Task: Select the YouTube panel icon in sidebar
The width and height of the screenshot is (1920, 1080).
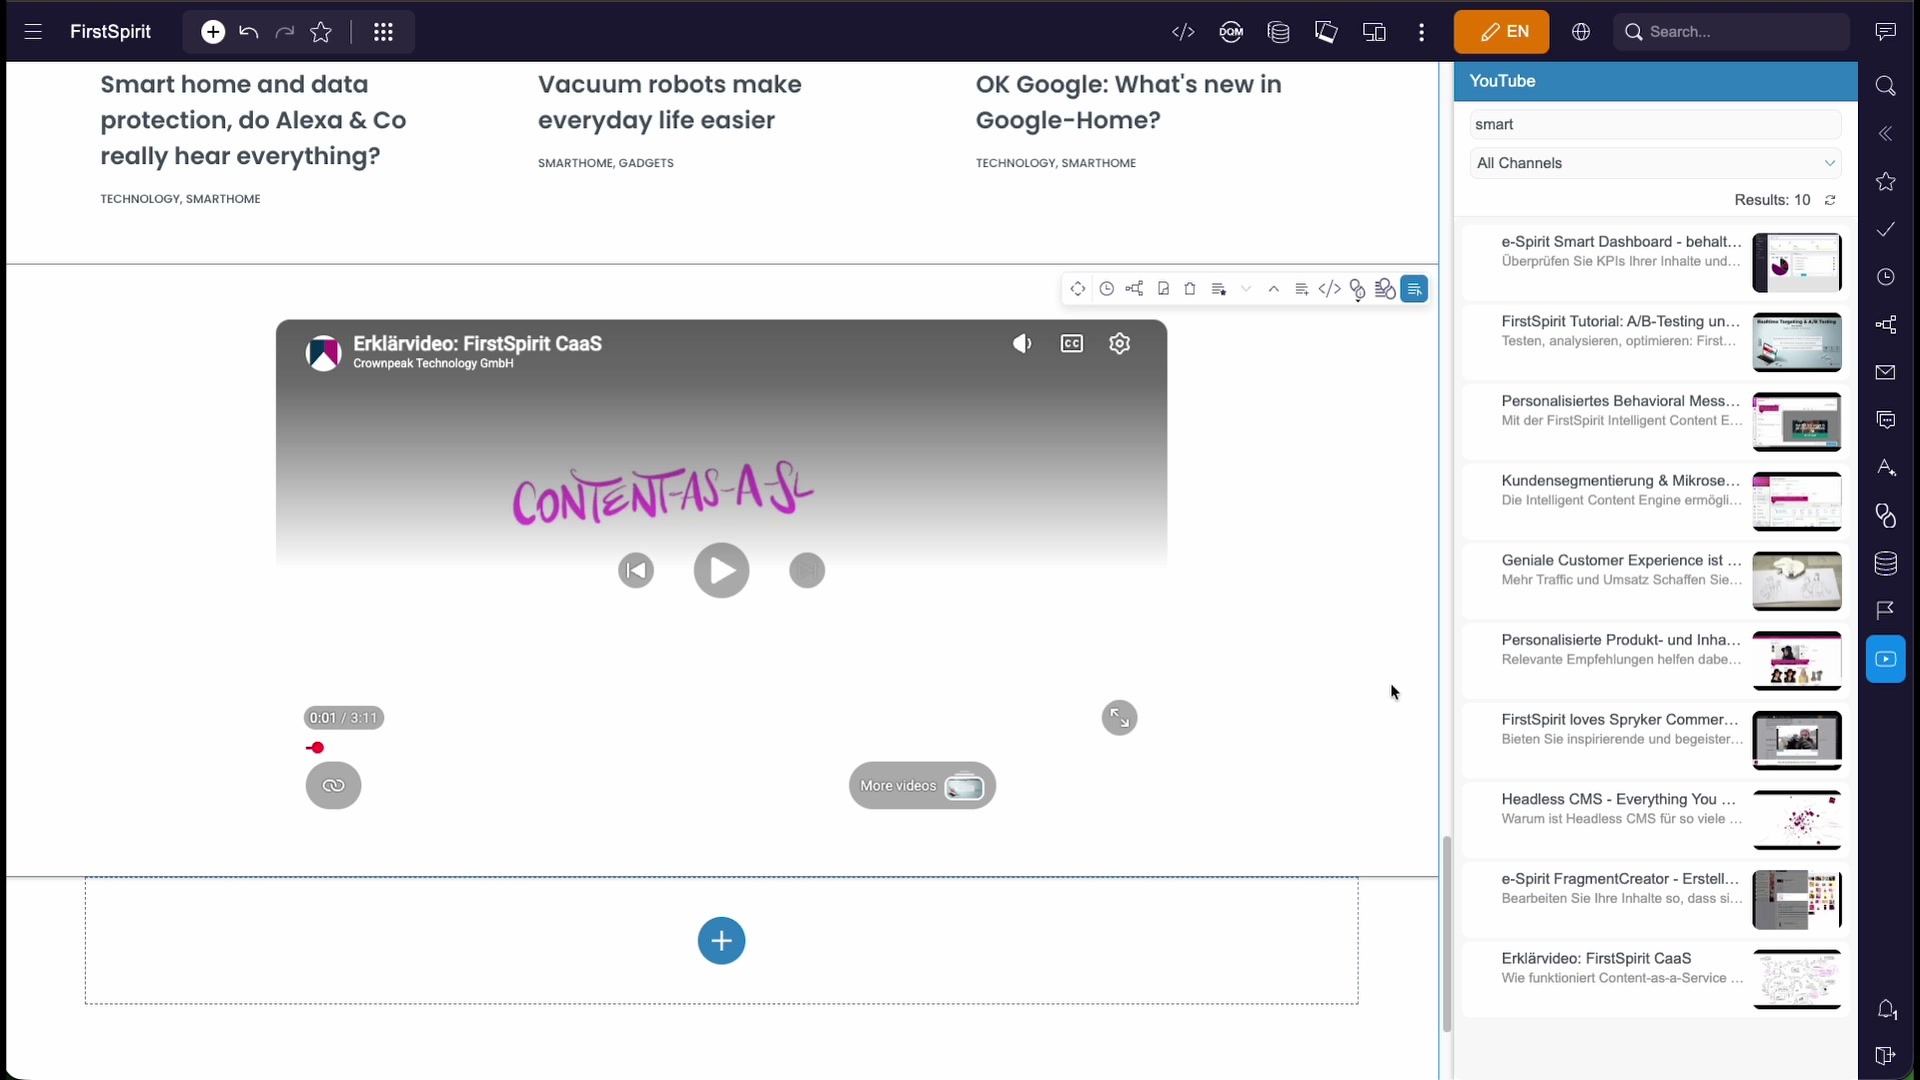Action: coord(1886,659)
